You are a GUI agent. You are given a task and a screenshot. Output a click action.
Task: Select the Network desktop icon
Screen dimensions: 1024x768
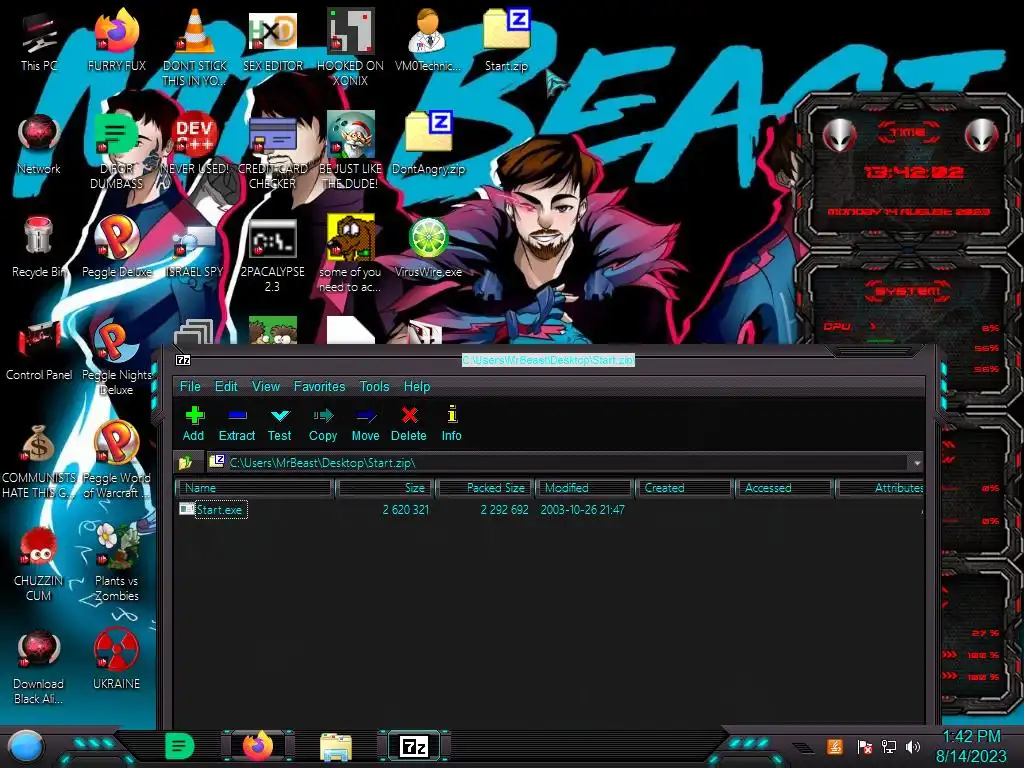coord(39,144)
